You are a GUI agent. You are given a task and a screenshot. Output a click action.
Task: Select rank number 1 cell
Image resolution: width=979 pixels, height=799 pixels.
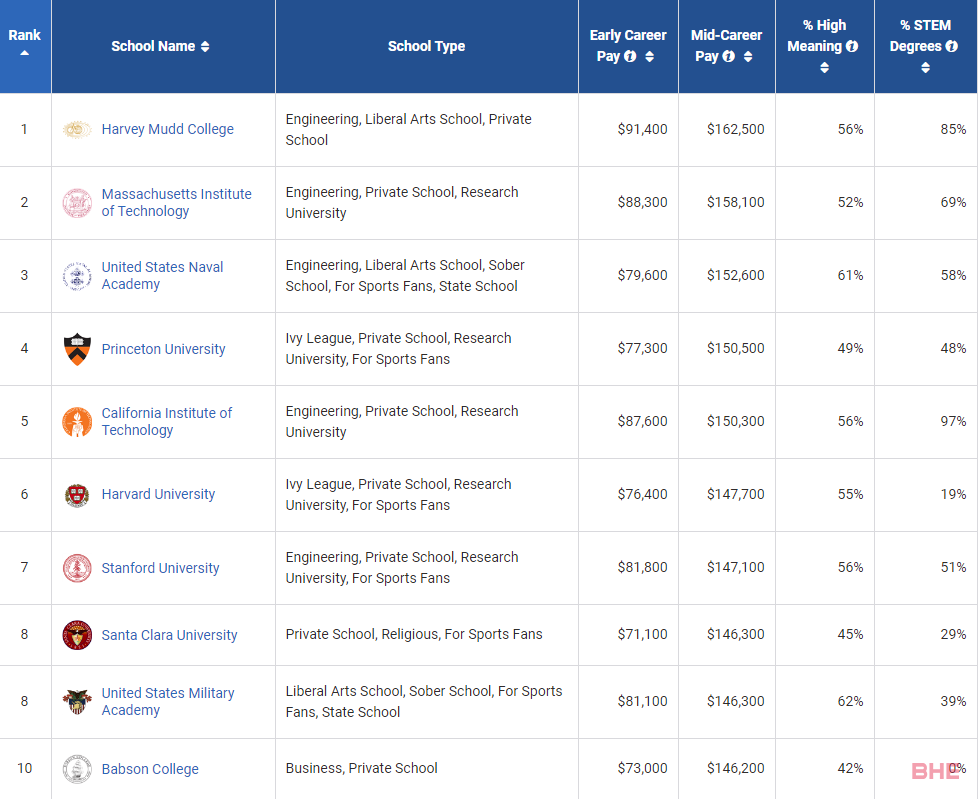click(24, 129)
